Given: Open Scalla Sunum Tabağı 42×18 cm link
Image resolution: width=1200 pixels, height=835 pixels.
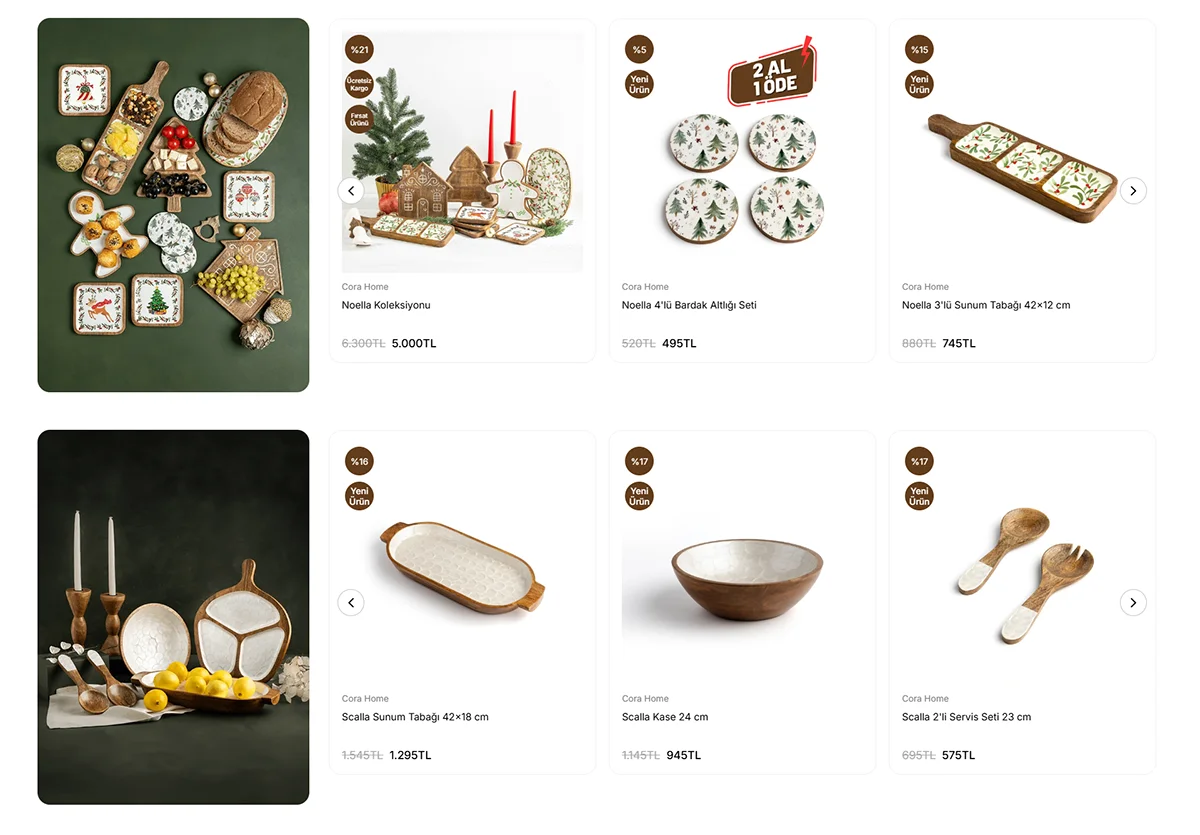Looking at the screenshot, I should click(x=415, y=717).
